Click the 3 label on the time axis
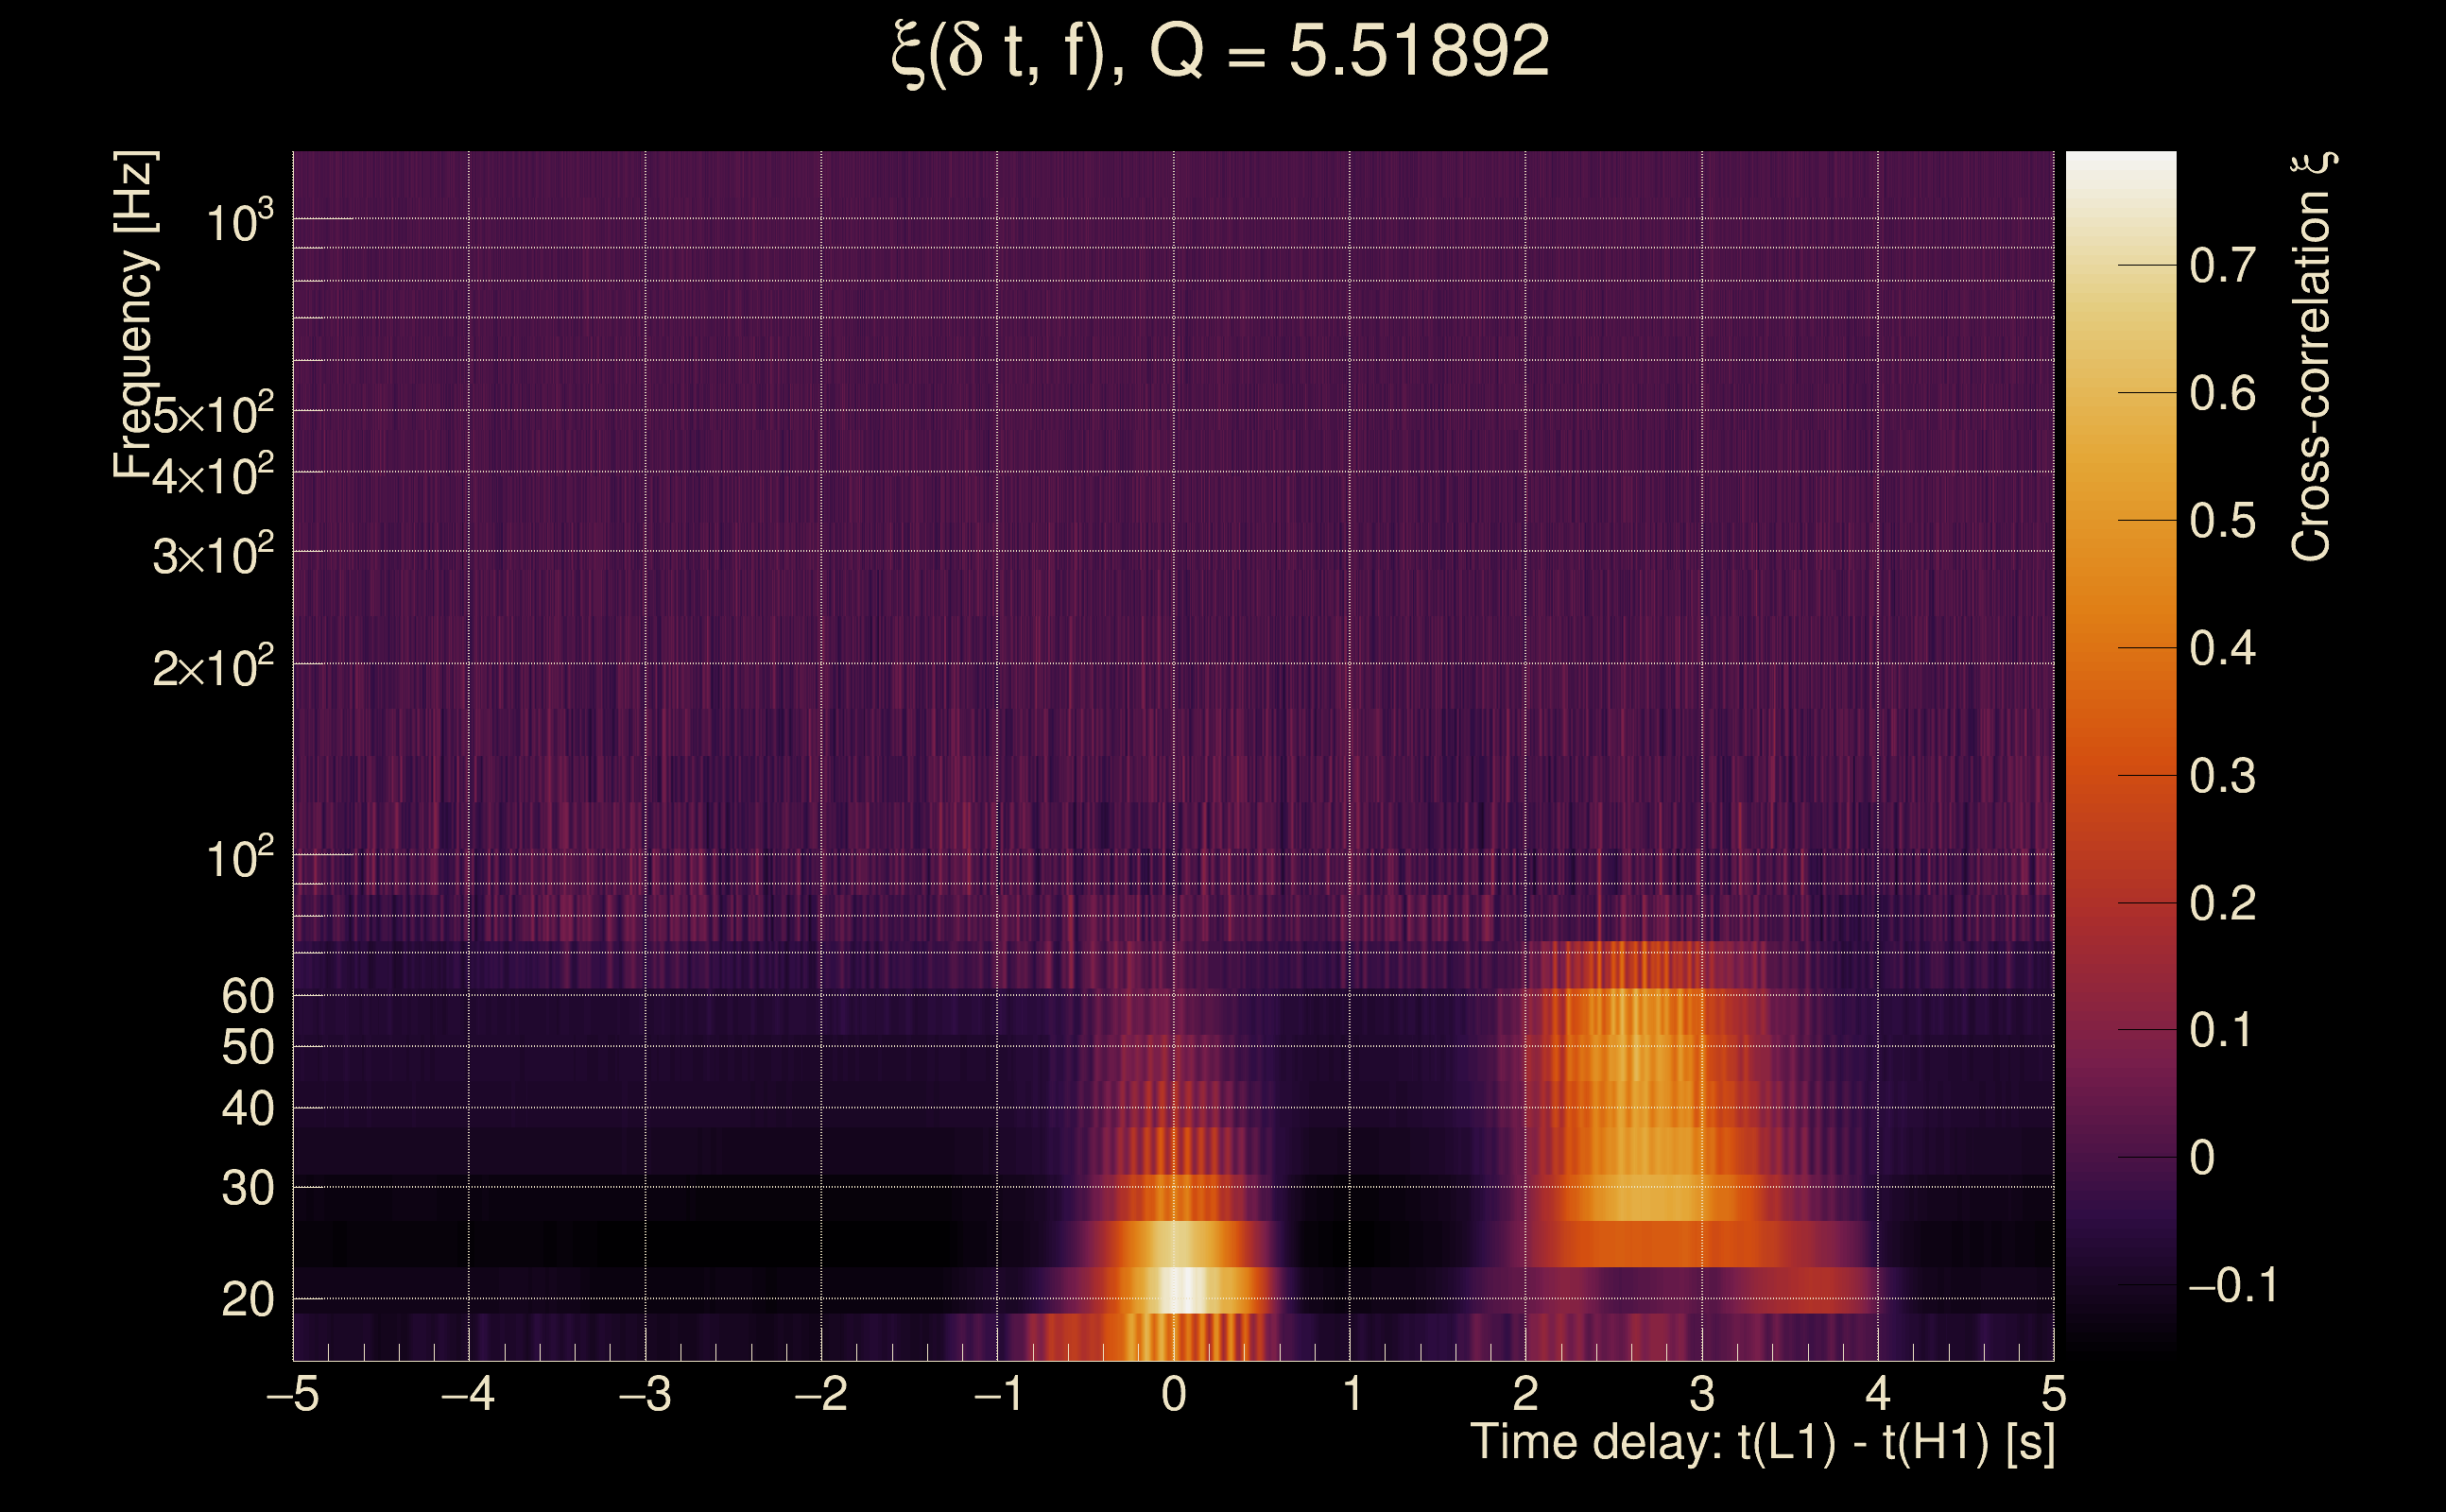2446x1512 pixels. coord(1702,1394)
